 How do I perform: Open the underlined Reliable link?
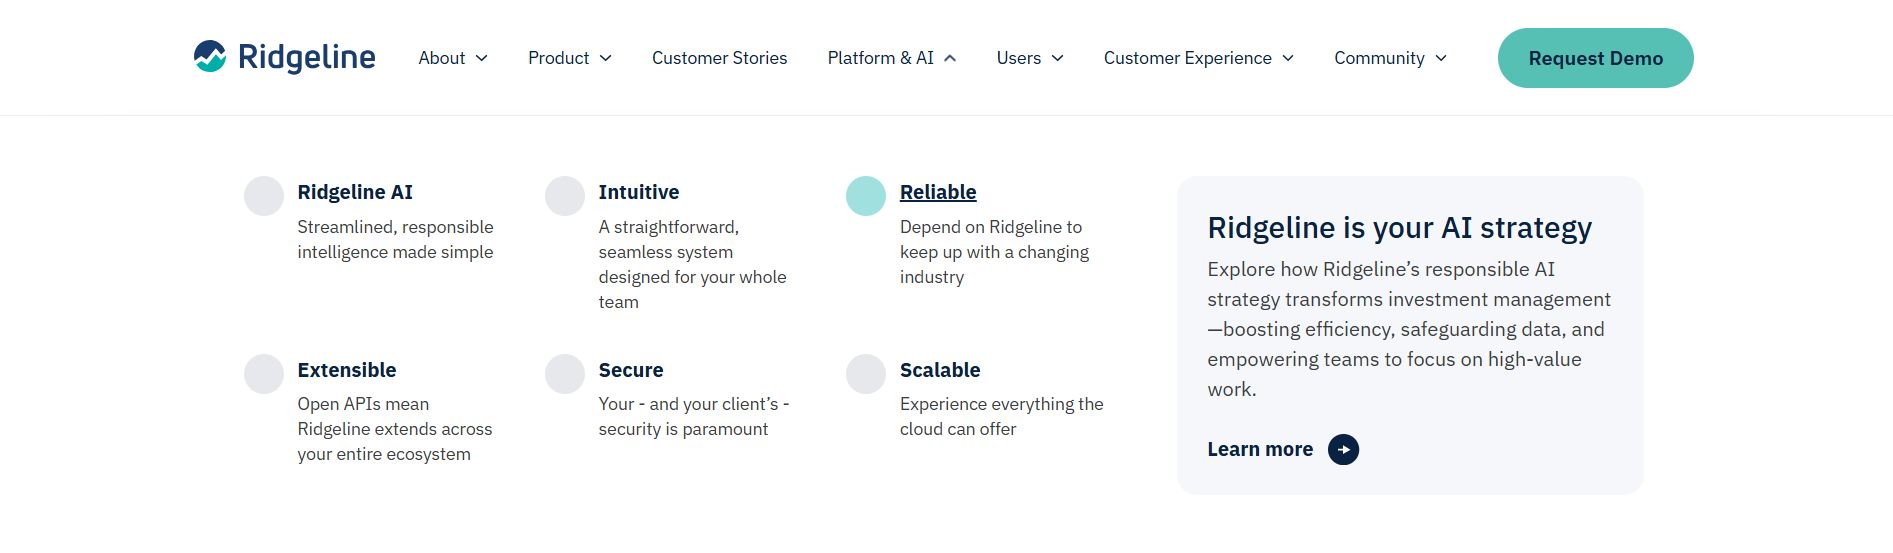click(938, 192)
